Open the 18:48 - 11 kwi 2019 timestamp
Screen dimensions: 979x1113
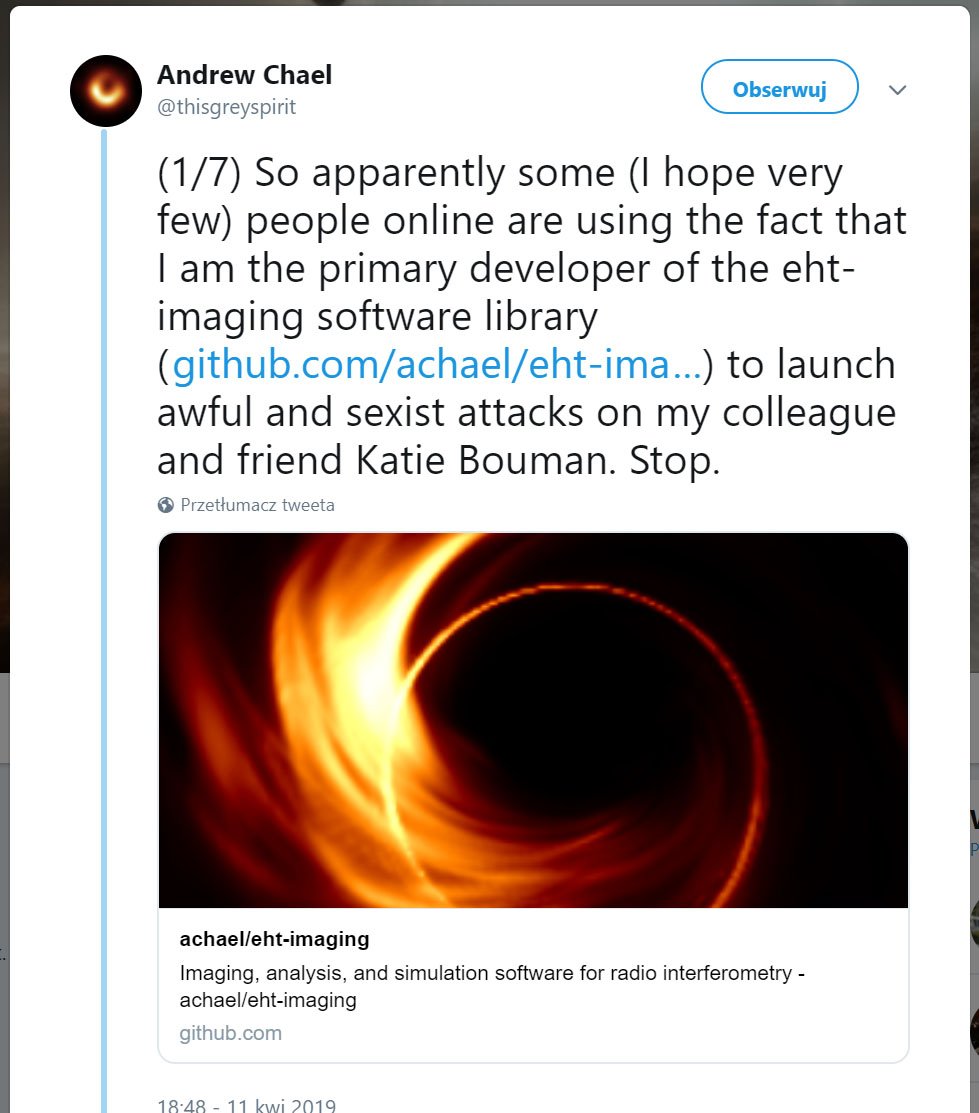[247, 1106]
